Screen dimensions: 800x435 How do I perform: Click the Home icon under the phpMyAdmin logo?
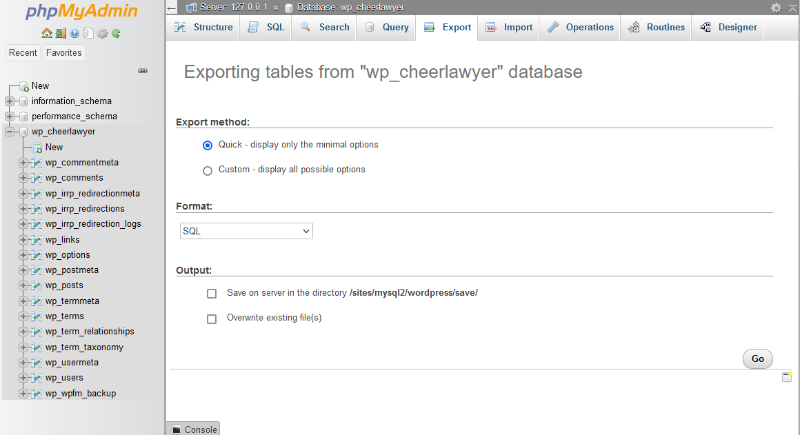tap(46, 33)
